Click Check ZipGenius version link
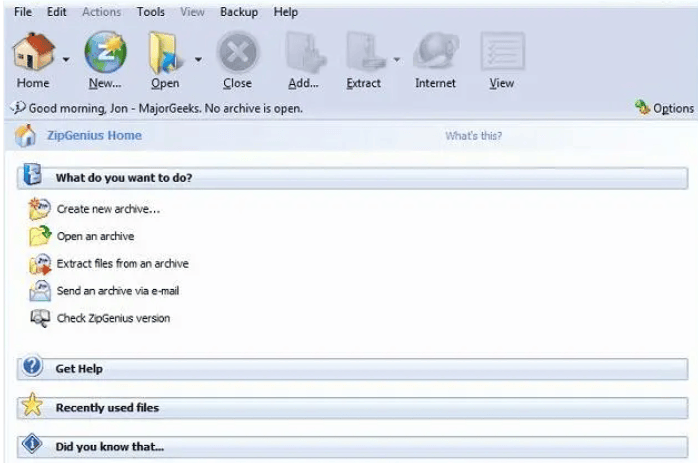Viewport: 698px width, 463px height. (114, 318)
